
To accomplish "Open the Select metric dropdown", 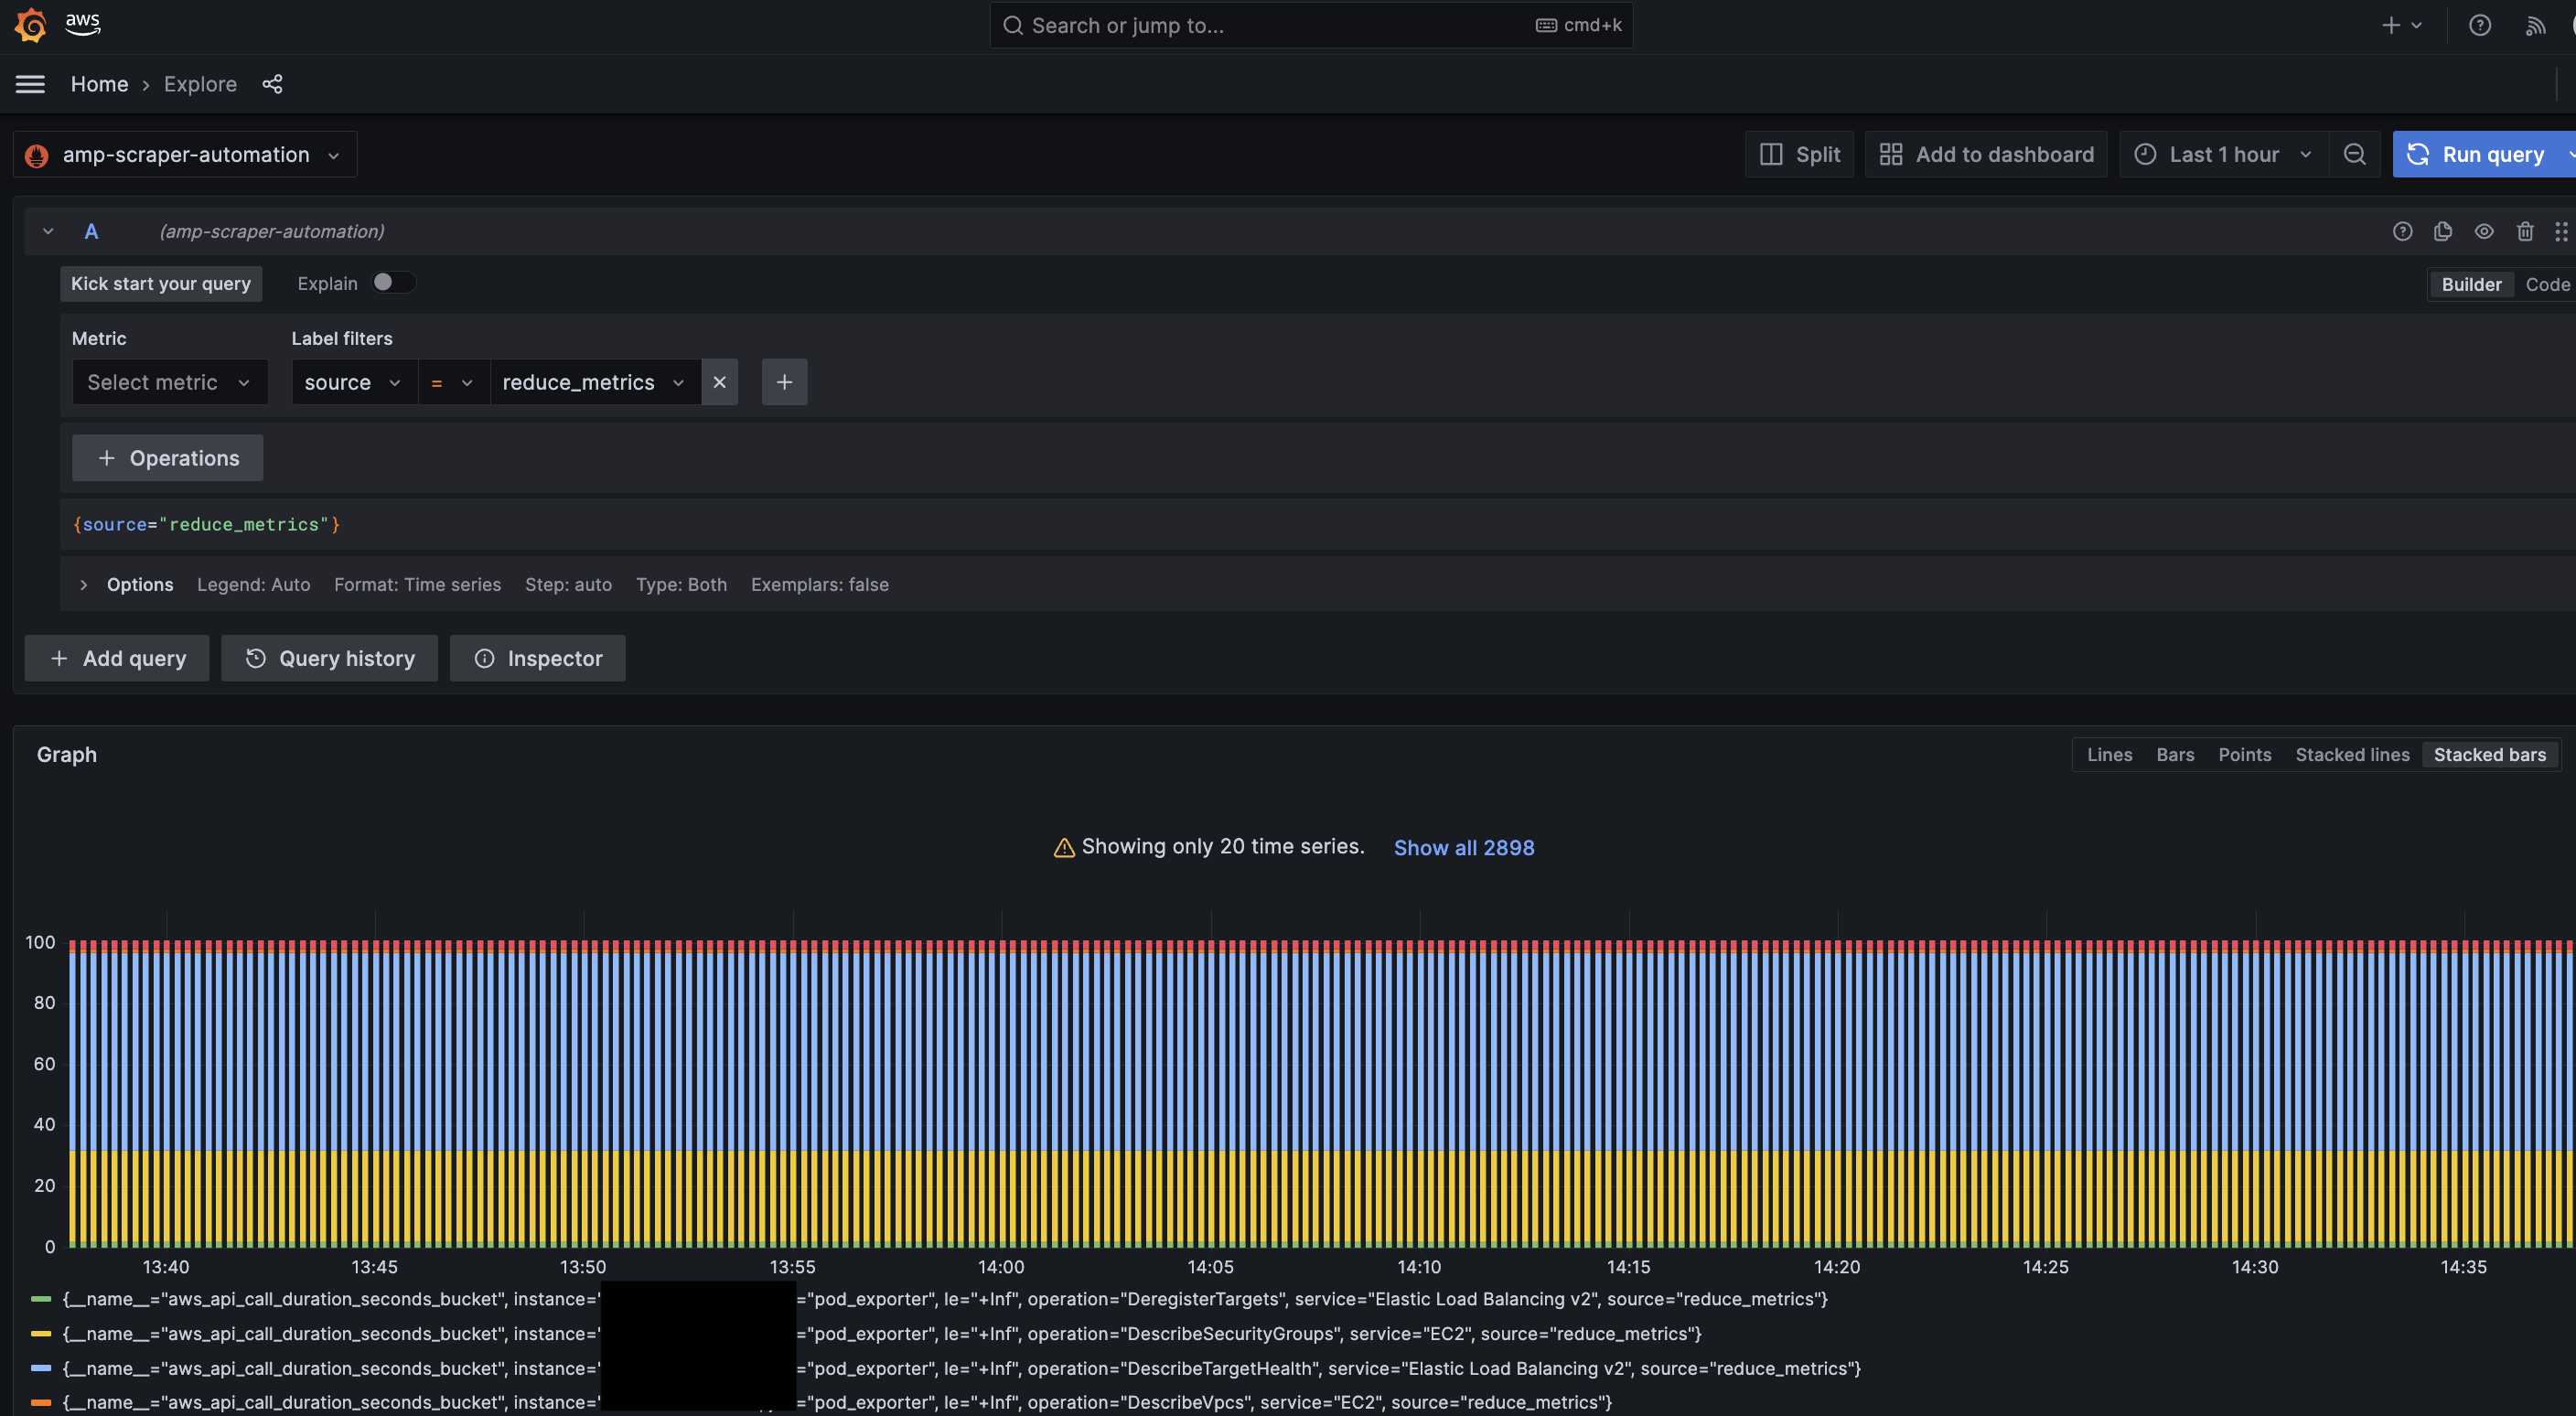I will point(169,382).
